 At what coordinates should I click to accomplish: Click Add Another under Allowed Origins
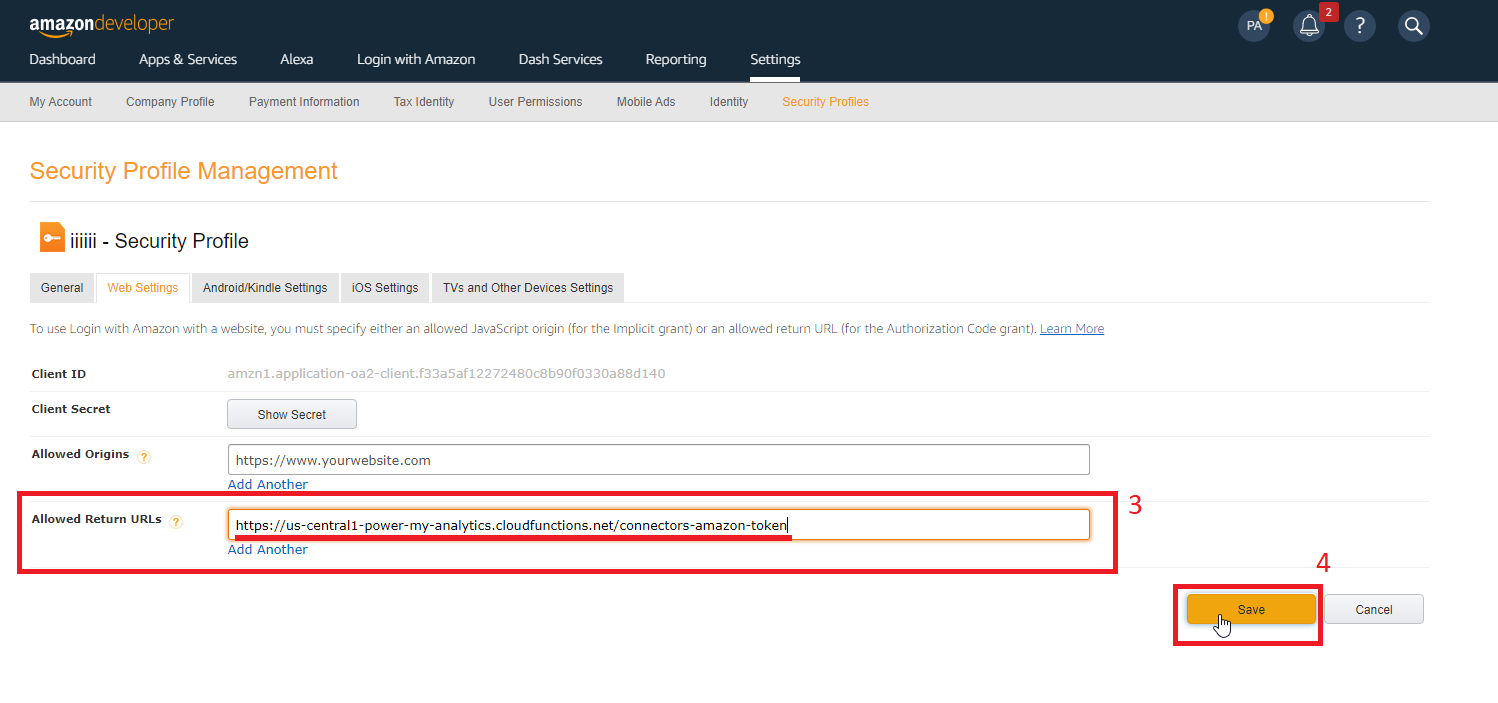pos(268,484)
